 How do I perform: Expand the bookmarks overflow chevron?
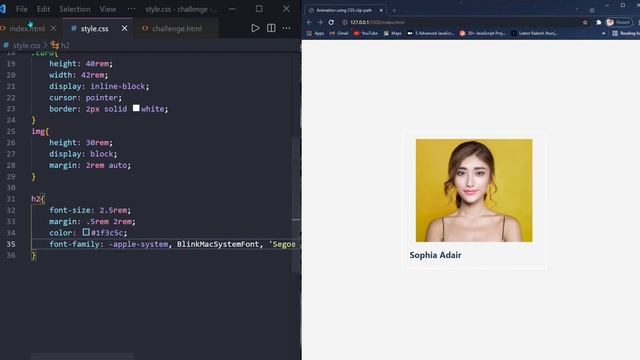pos(604,33)
